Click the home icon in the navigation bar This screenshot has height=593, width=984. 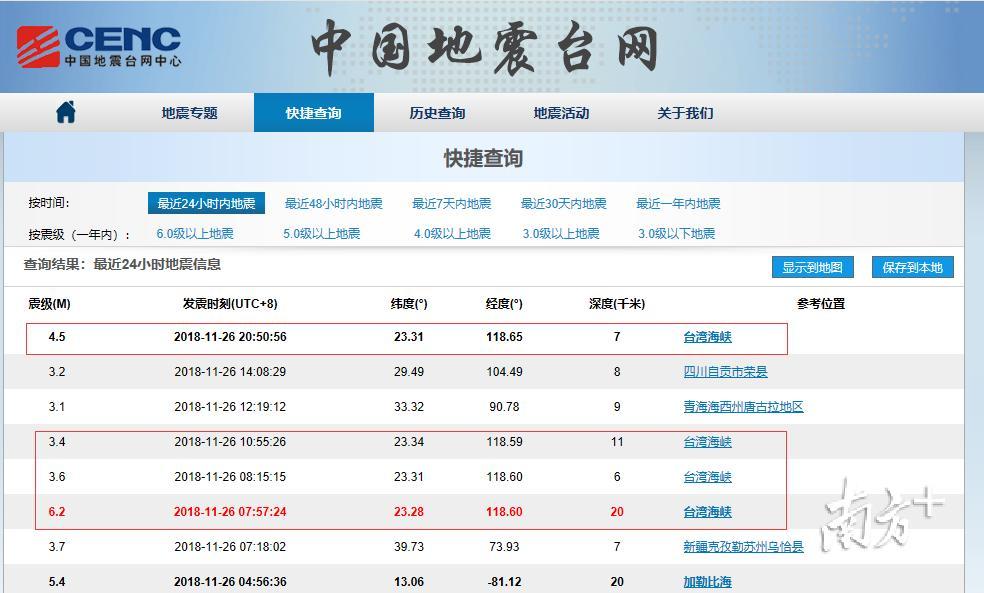pyautogui.click(x=66, y=112)
